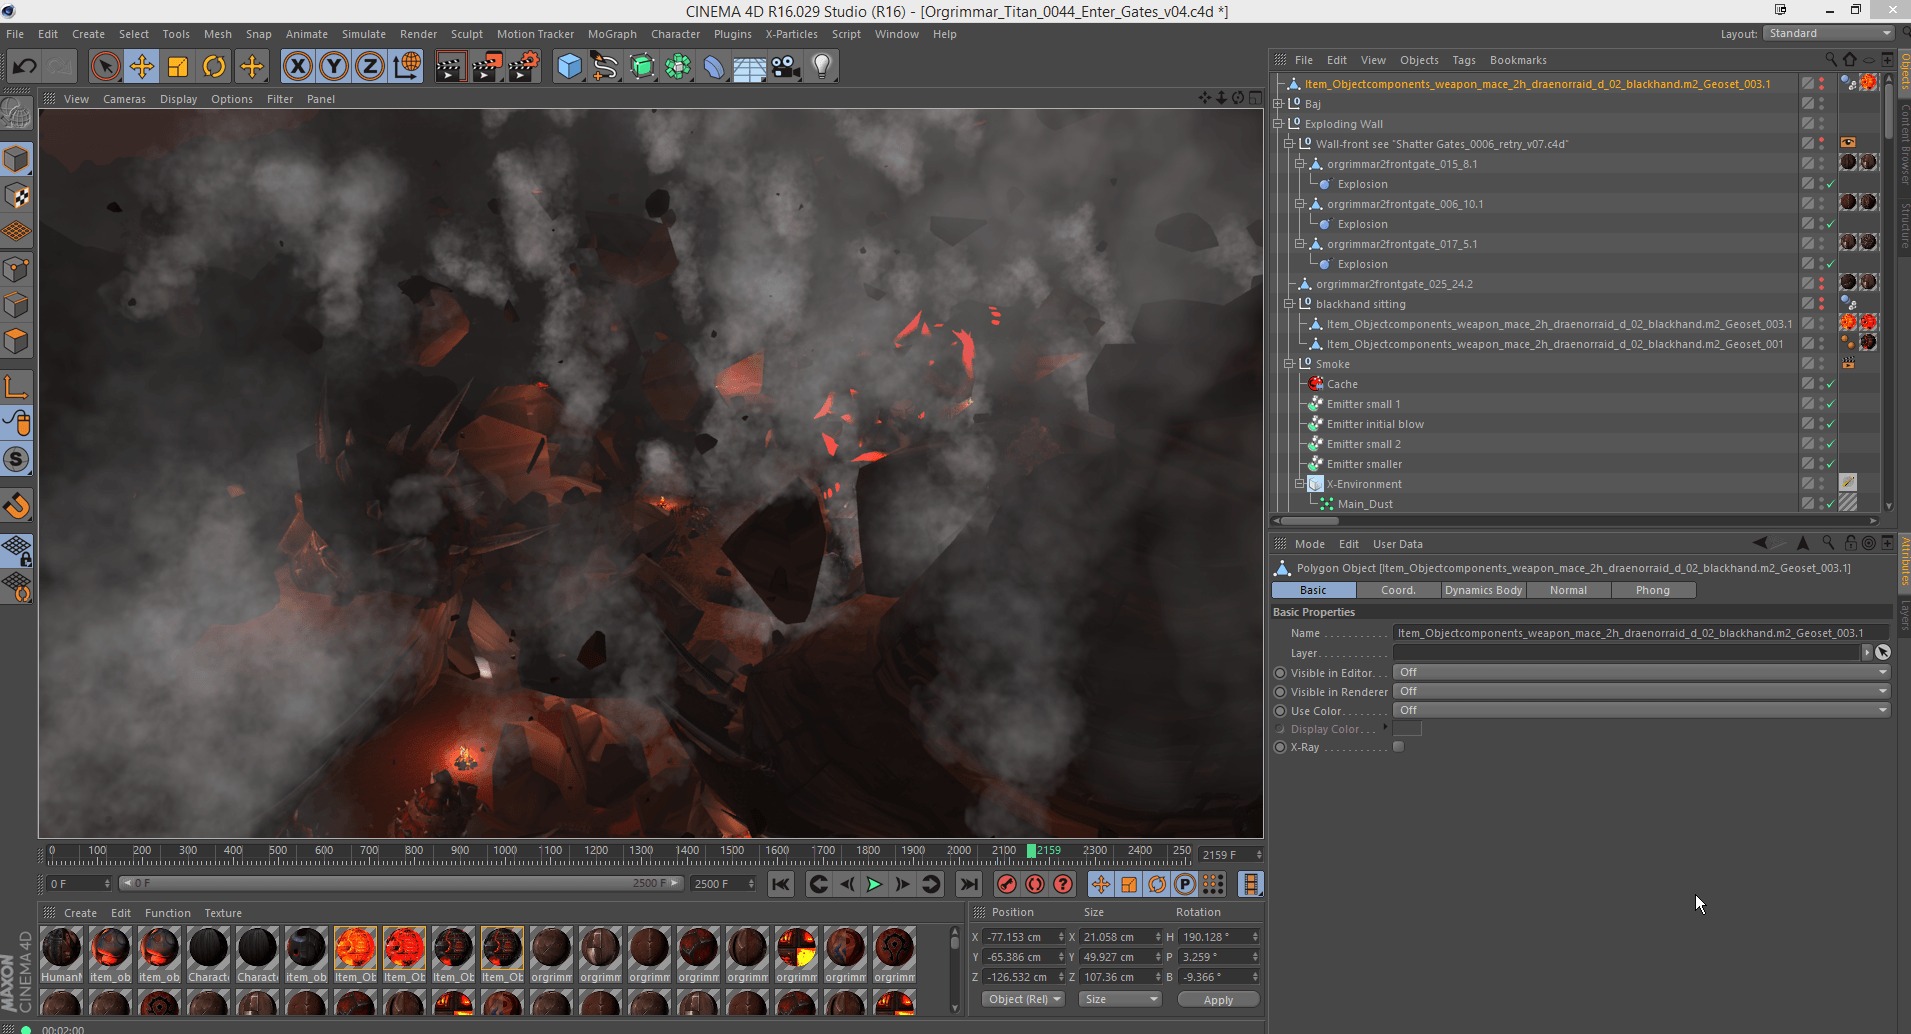The height and width of the screenshot is (1034, 1911).
Task: Toggle Z axis lock
Action: click(x=370, y=67)
